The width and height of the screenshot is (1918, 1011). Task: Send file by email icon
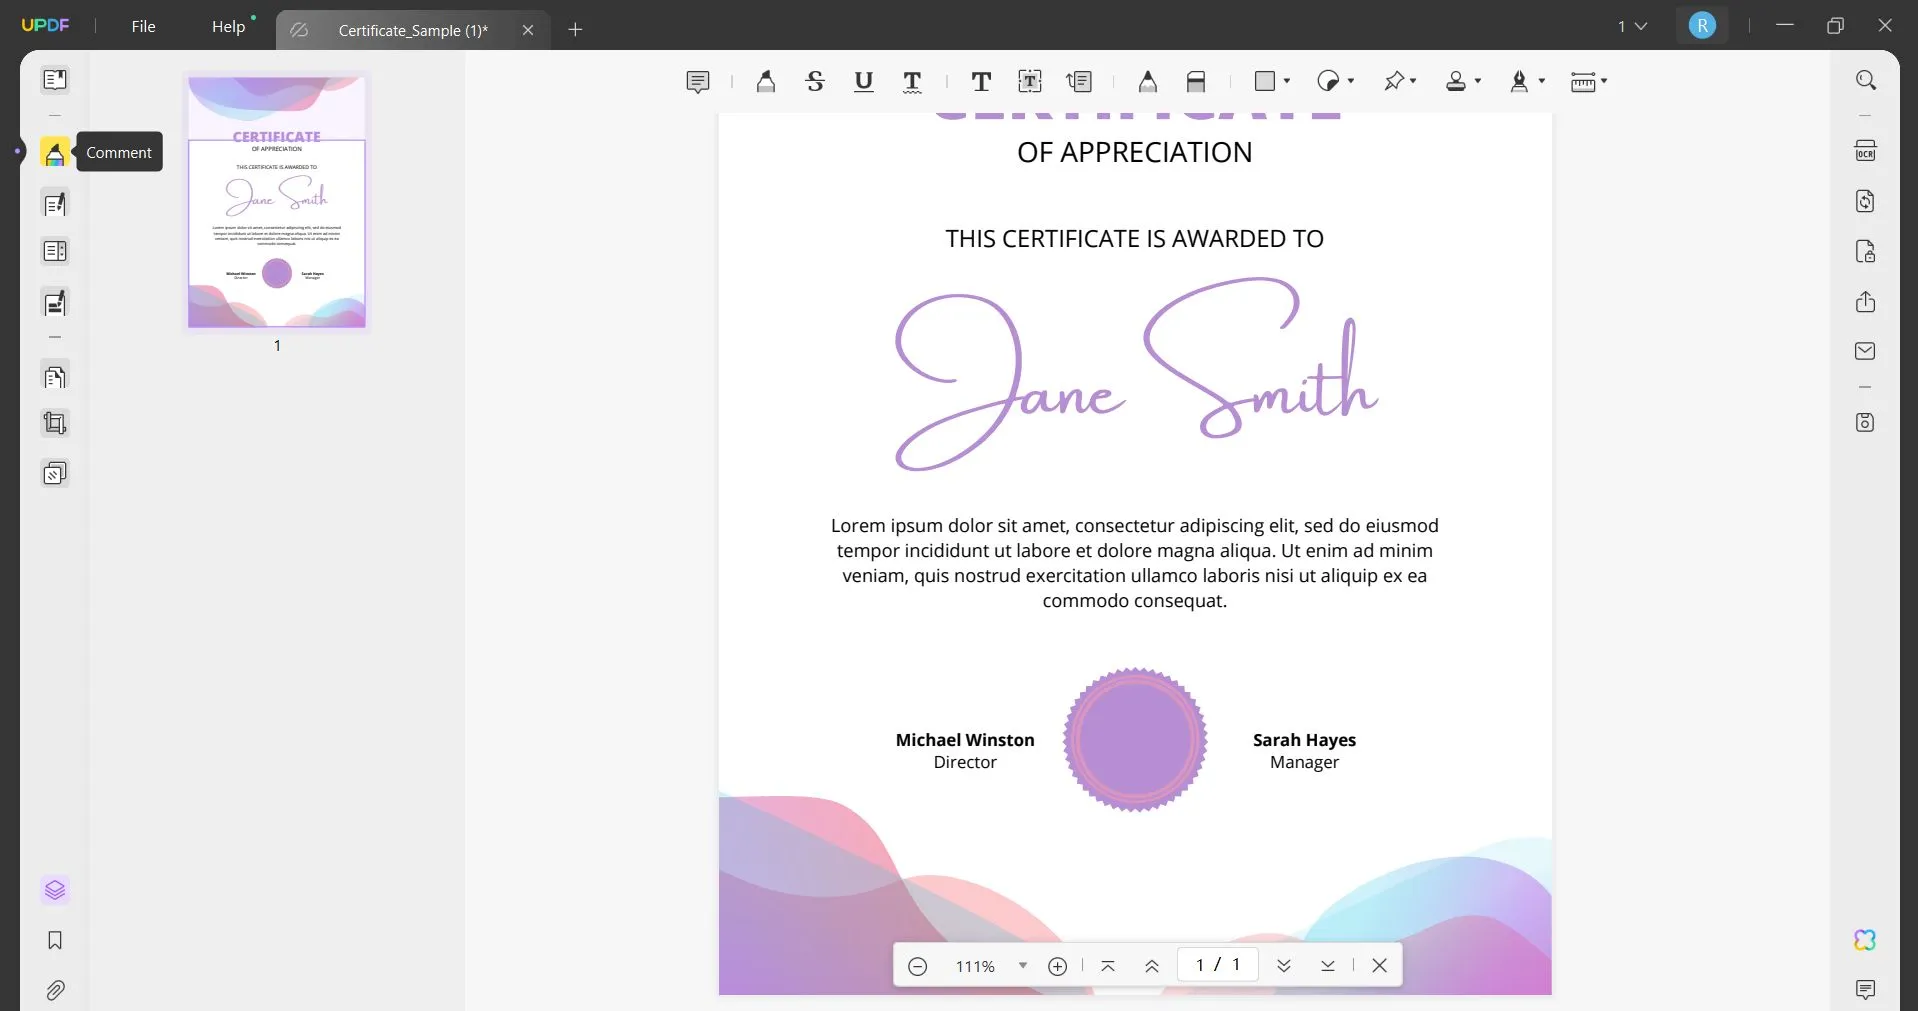(x=1866, y=351)
